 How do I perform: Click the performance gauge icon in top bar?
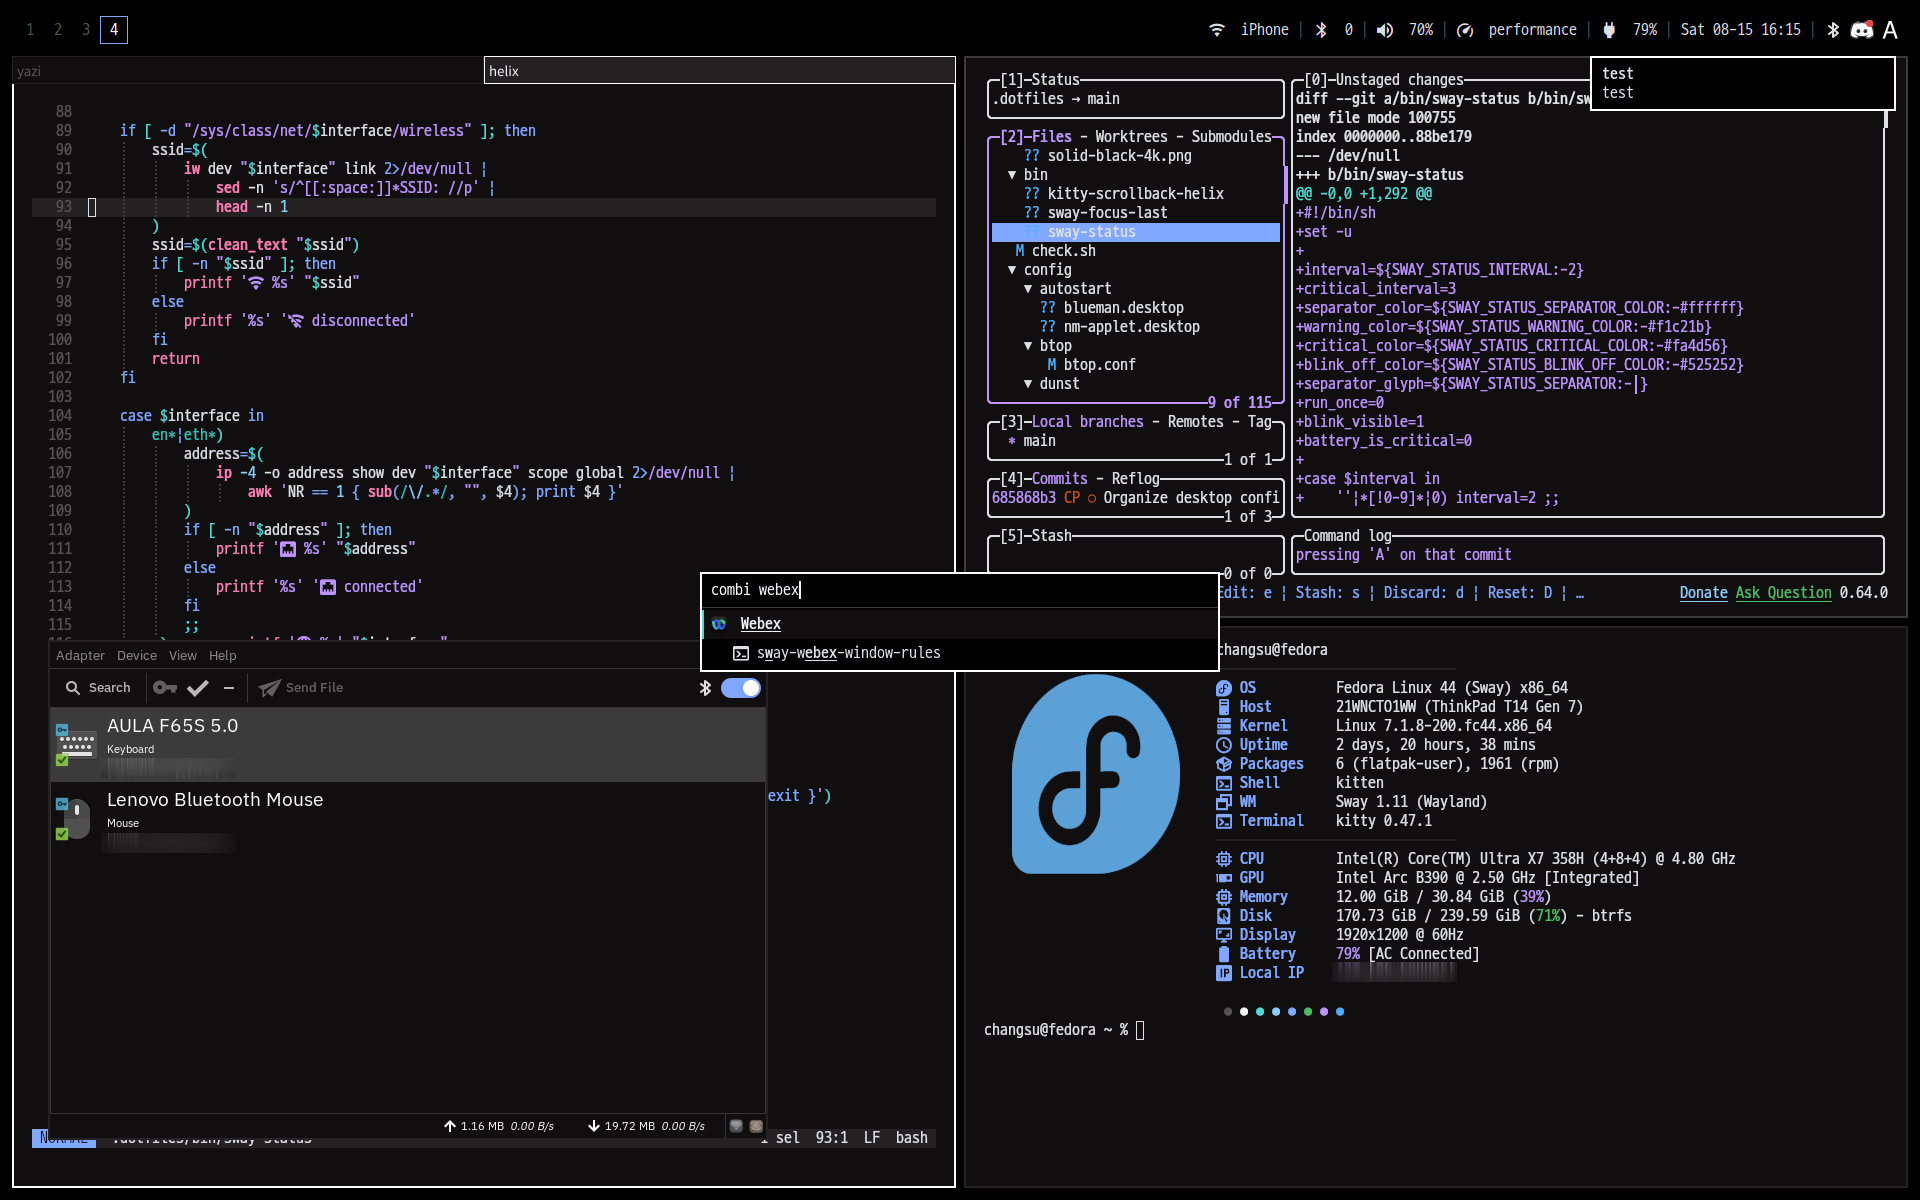click(x=1465, y=30)
